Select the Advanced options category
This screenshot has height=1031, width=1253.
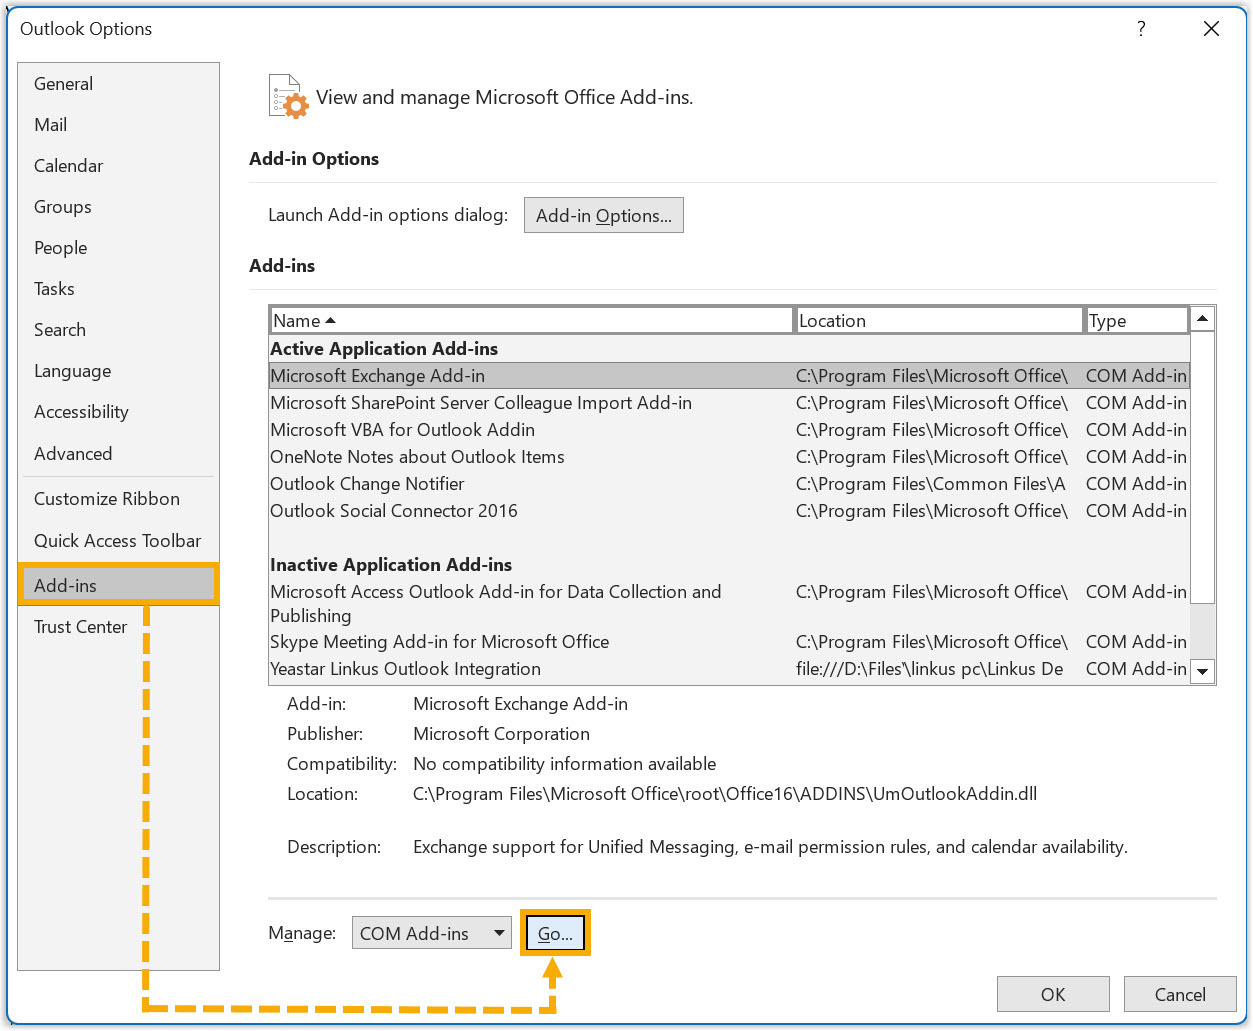tap(118, 454)
